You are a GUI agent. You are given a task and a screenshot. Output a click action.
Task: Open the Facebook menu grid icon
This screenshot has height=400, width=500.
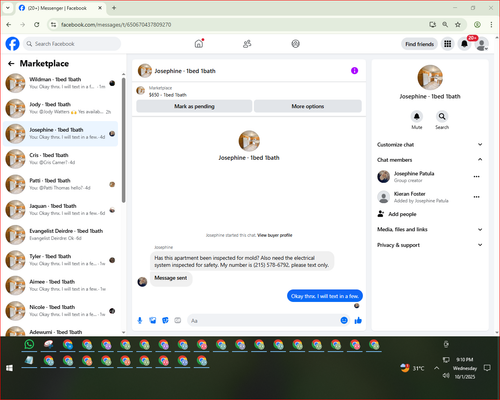(x=448, y=44)
